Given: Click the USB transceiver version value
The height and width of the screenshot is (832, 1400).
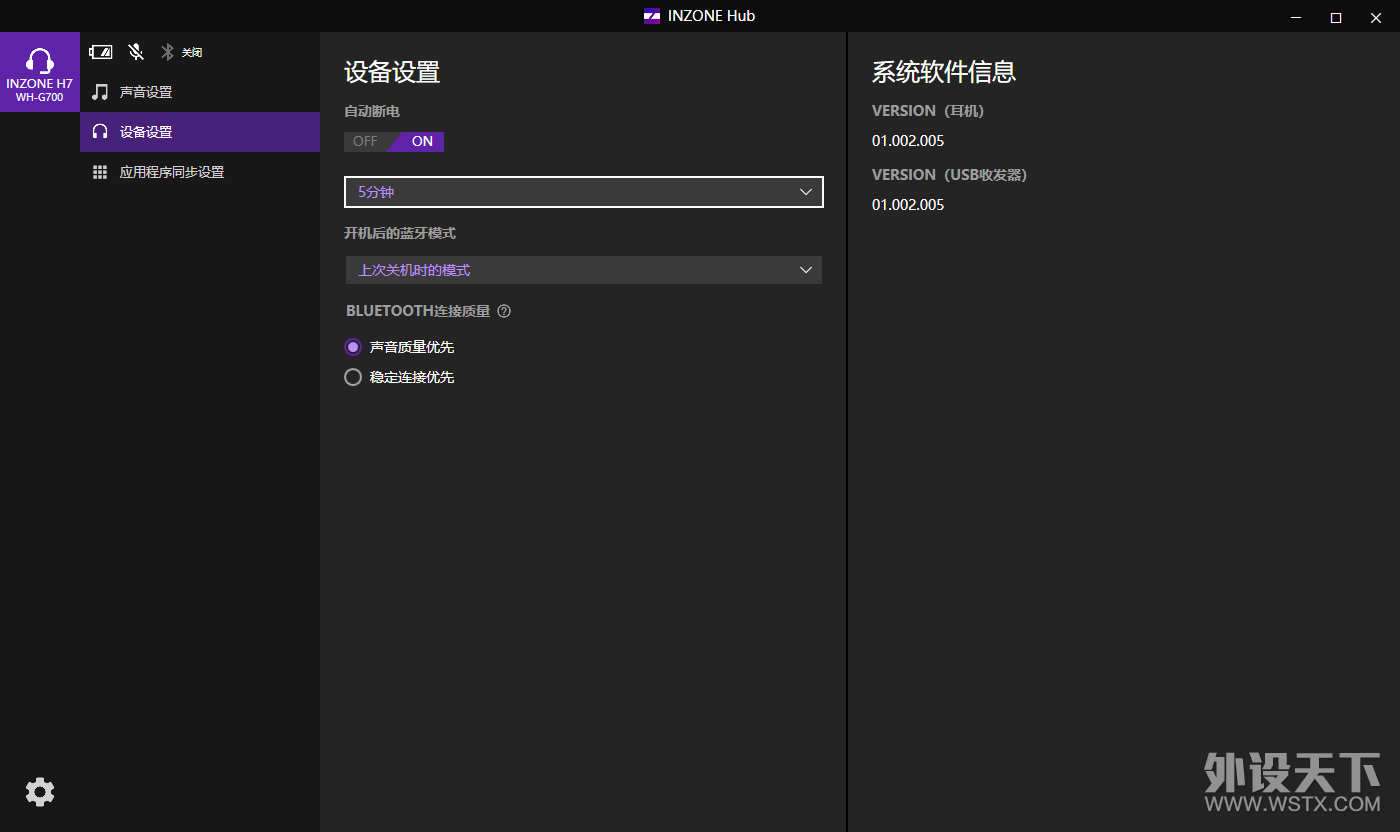Looking at the screenshot, I should pyautogui.click(x=908, y=205).
